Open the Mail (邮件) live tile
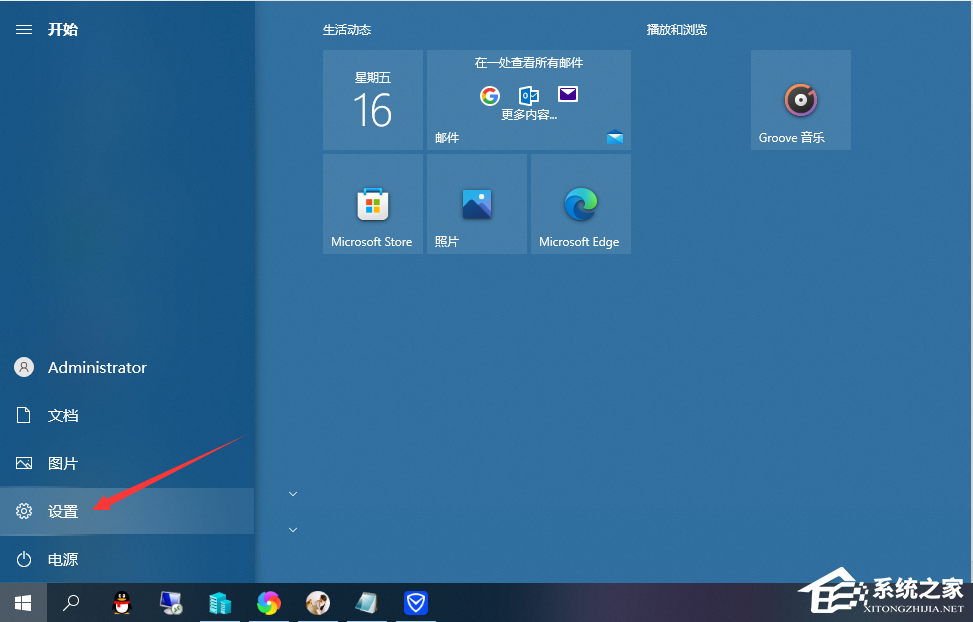 (x=528, y=100)
